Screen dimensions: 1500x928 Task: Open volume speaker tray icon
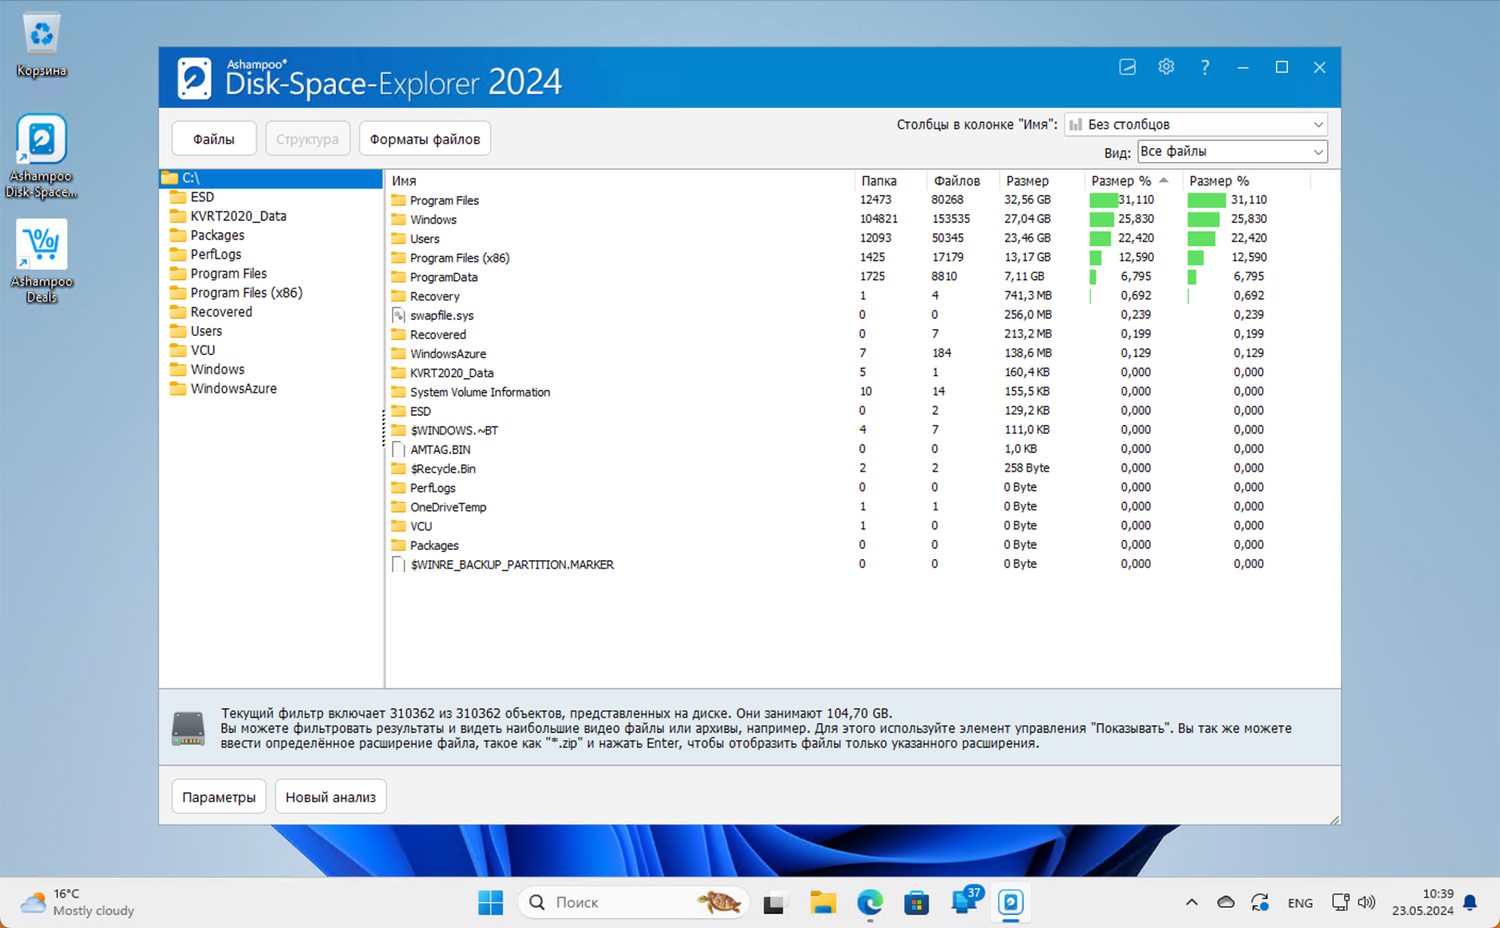(x=1367, y=902)
